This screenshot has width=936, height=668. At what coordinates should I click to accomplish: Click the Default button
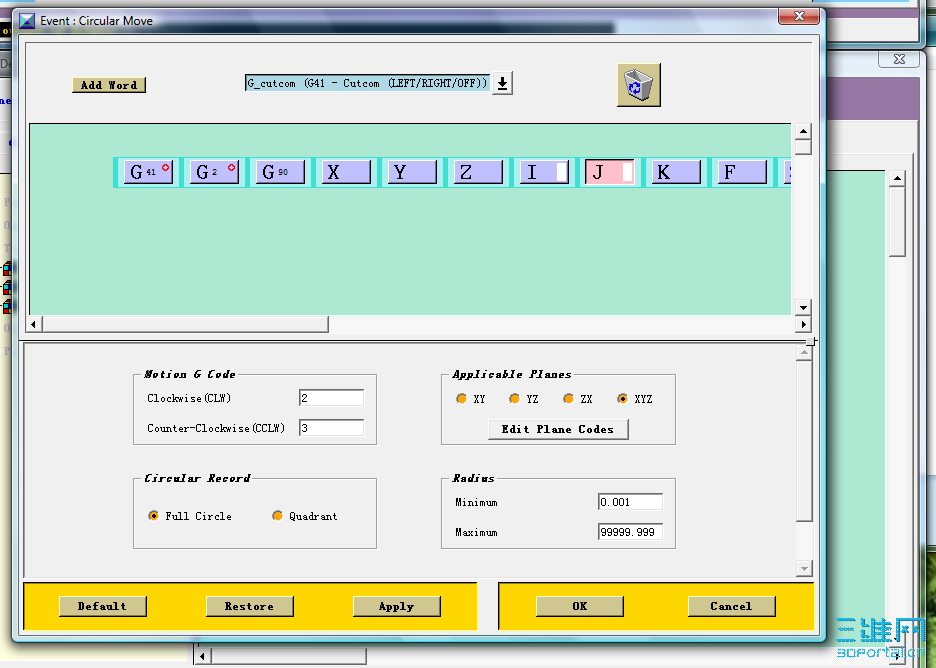(x=102, y=606)
